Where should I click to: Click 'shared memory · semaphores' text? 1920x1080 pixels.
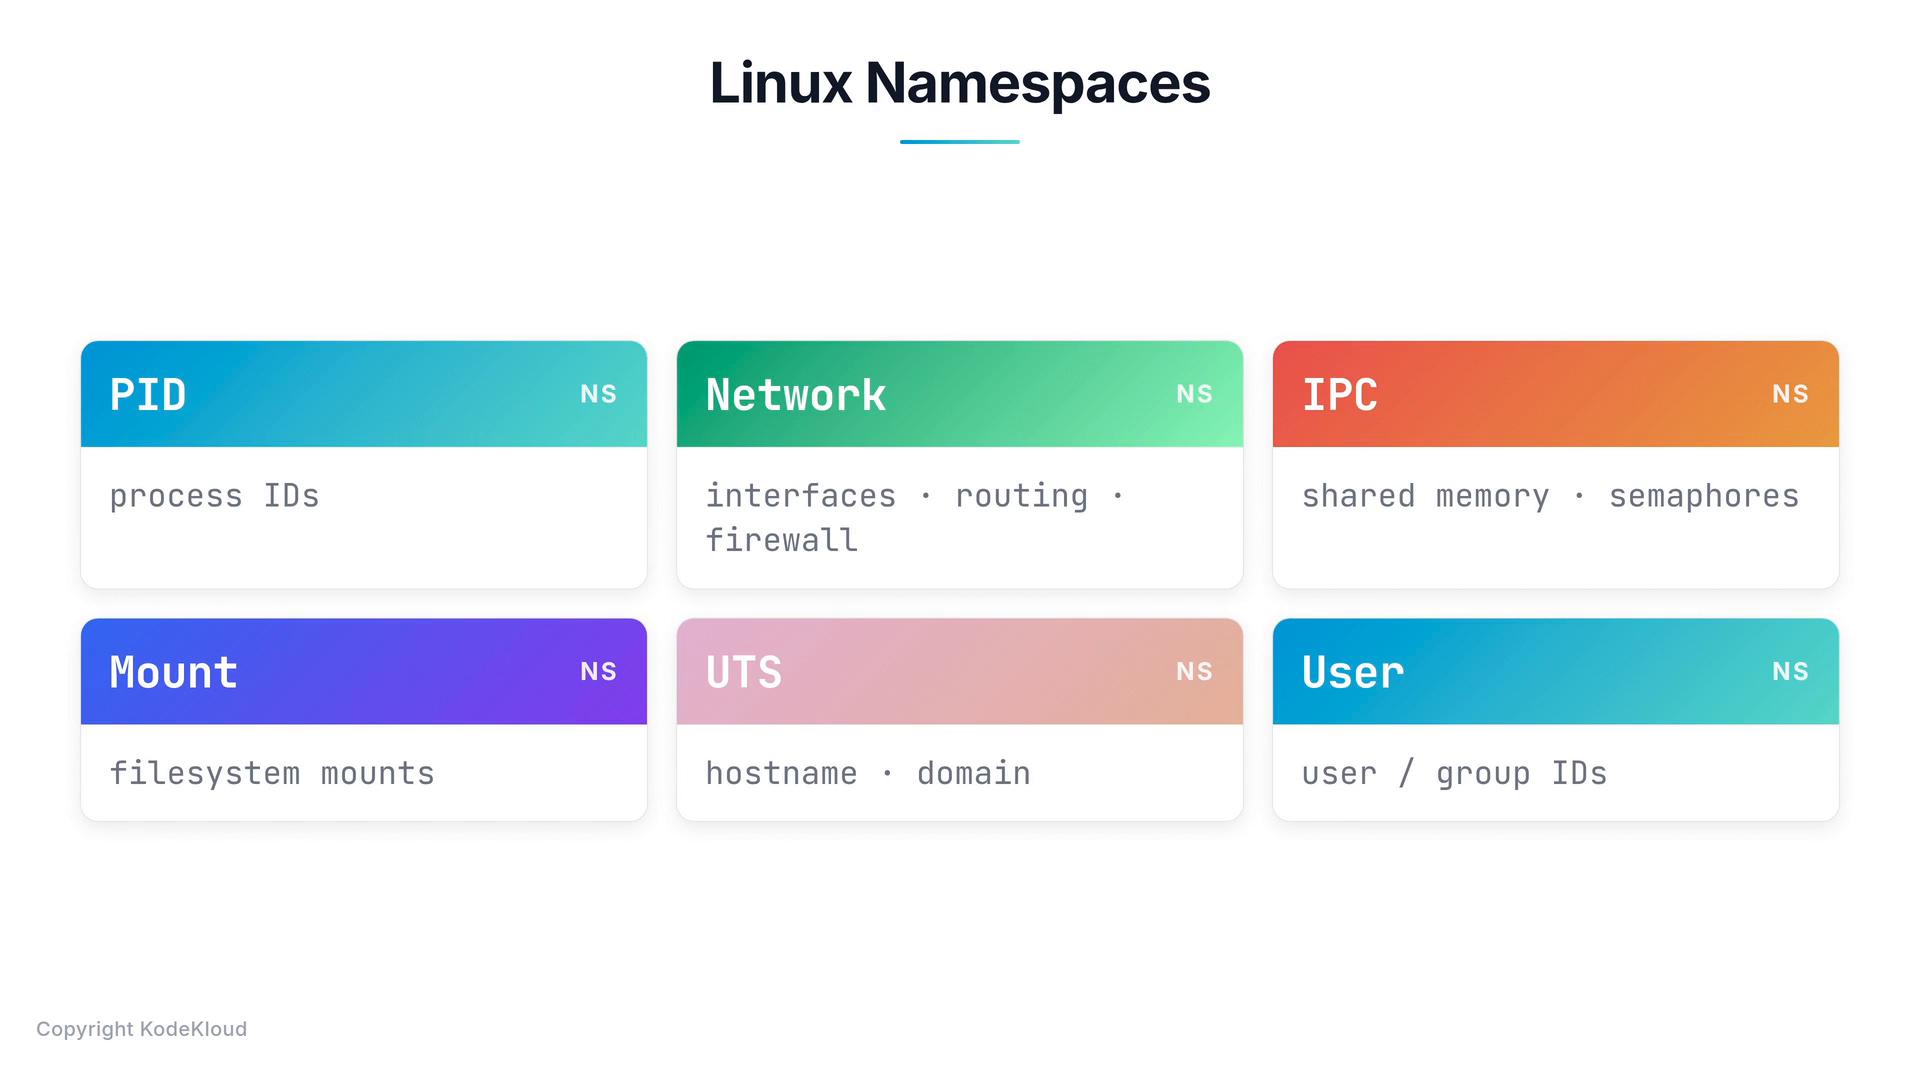point(1550,496)
